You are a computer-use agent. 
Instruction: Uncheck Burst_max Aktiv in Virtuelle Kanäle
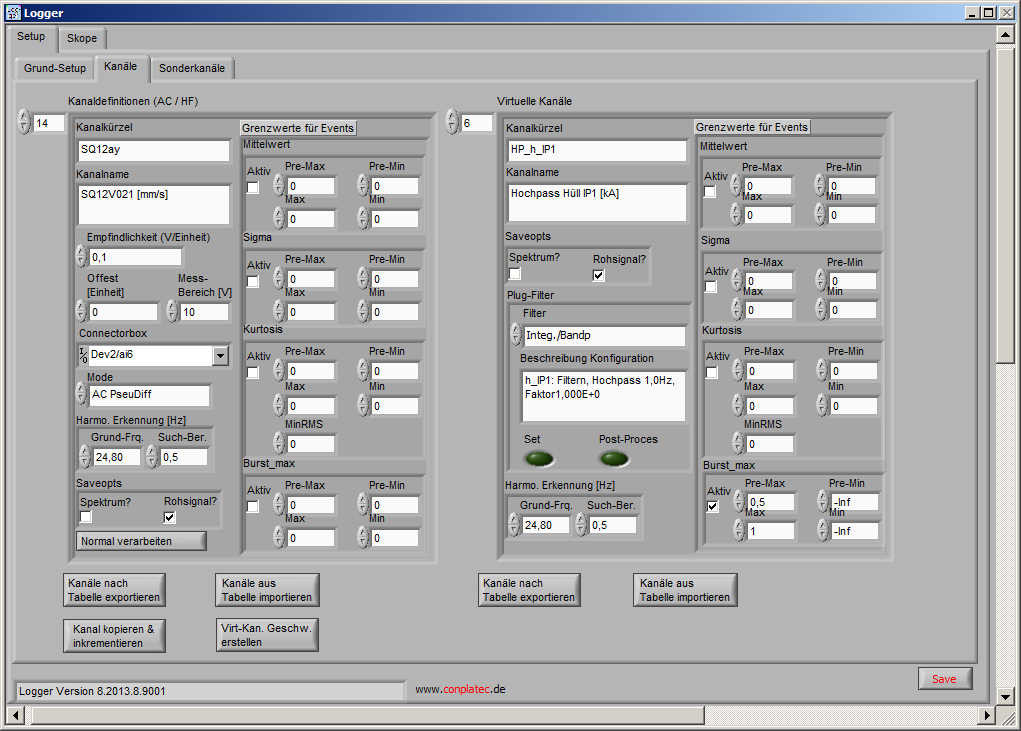point(712,506)
